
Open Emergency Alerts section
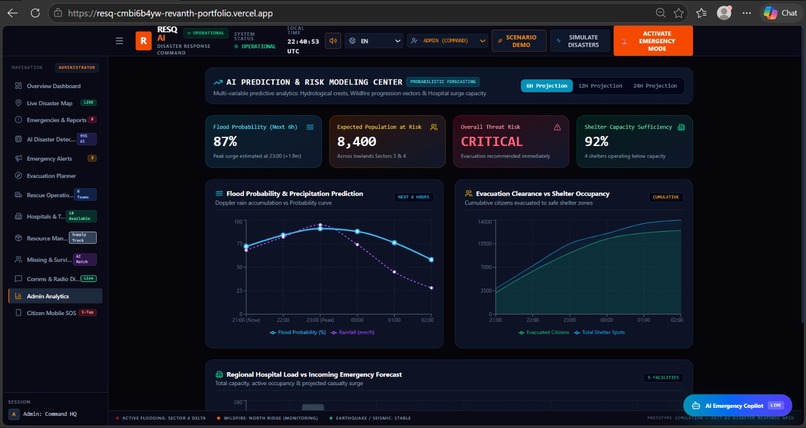[x=54, y=158]
